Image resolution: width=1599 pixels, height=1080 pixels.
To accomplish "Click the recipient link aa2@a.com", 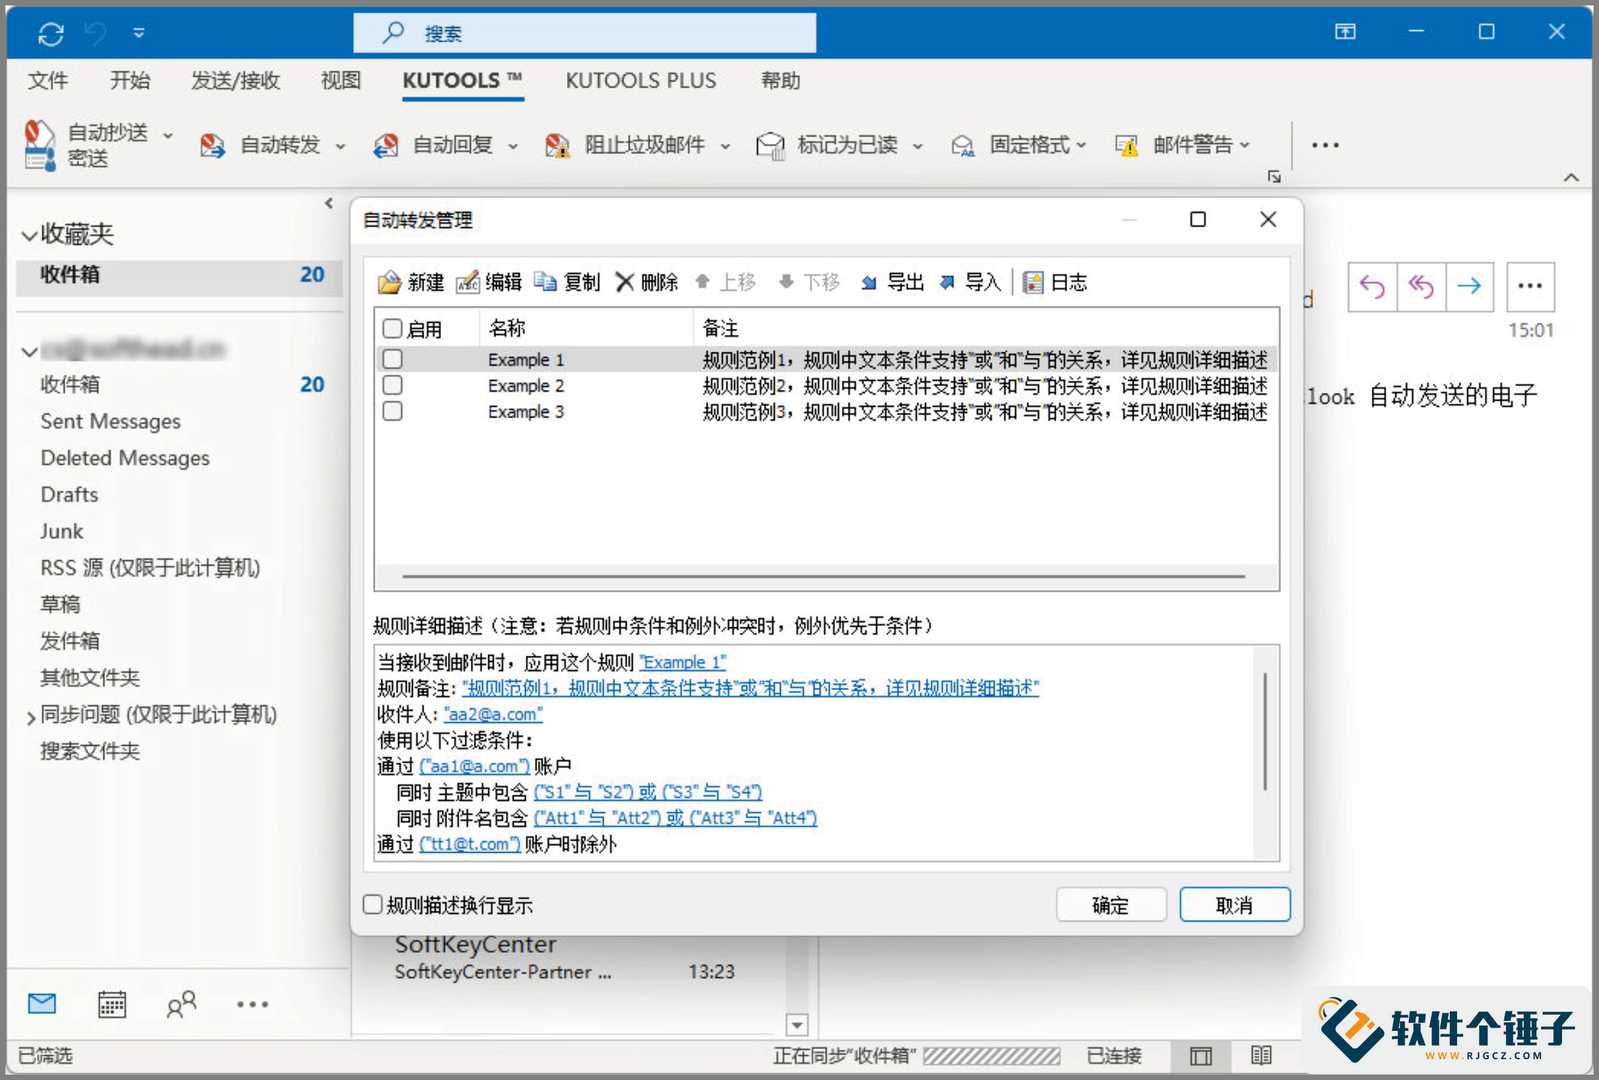I will coord(493,714).
